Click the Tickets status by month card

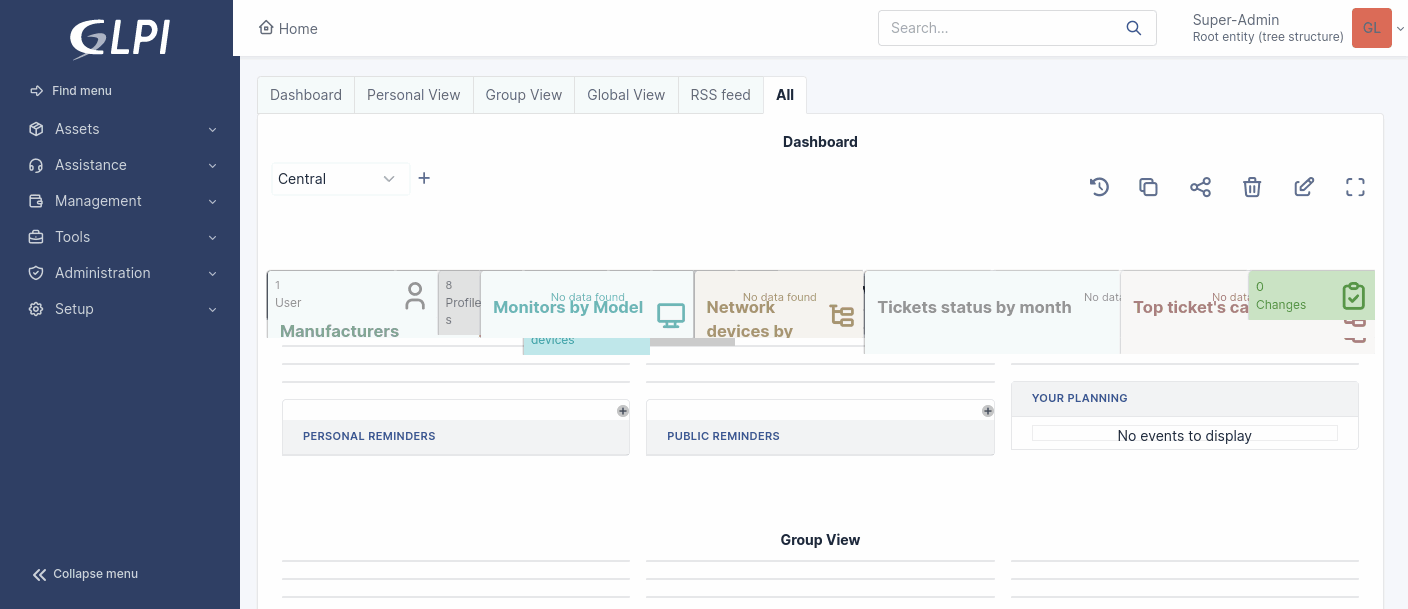[992, 311]
